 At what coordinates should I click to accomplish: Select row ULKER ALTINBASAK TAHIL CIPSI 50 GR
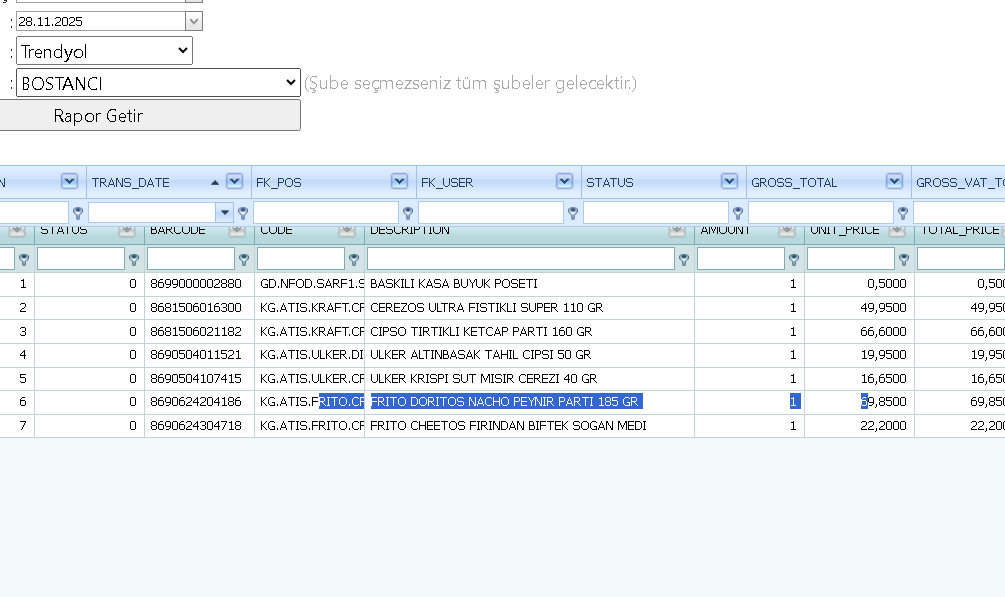click(502, 355)
